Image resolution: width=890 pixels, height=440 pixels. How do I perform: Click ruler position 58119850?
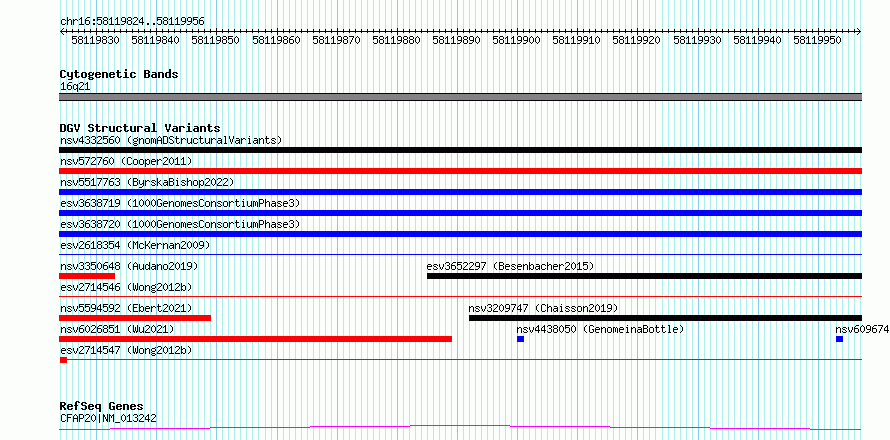point(216,40)
